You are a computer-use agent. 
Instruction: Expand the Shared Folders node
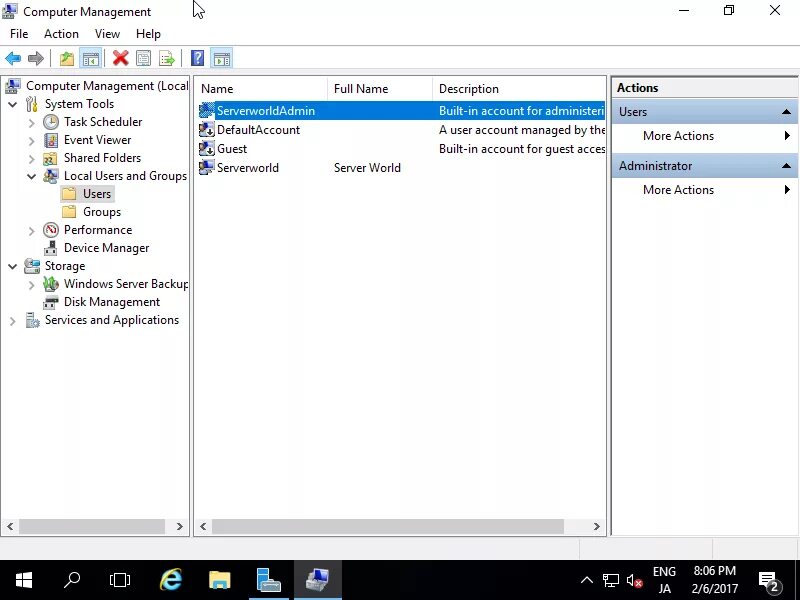click(32, 159)
